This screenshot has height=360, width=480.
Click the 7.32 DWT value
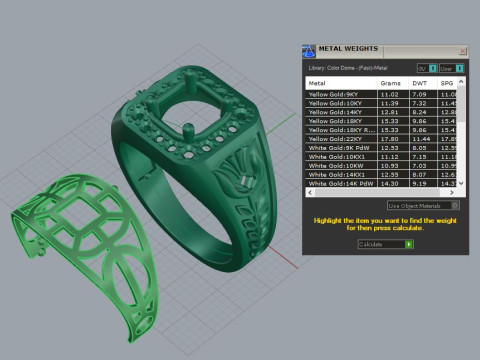pyautogui.click(x=419, y=103)
